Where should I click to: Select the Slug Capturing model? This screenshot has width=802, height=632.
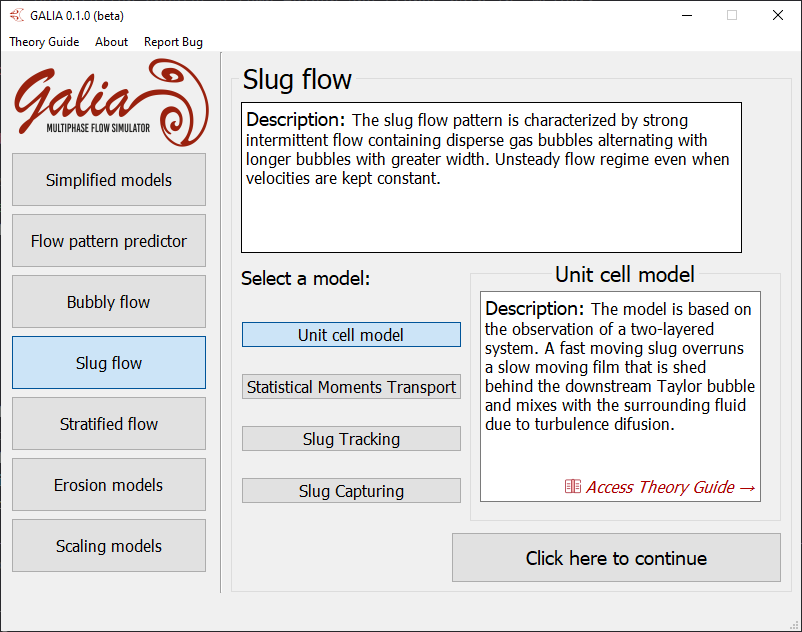click(x=351, y=491)
